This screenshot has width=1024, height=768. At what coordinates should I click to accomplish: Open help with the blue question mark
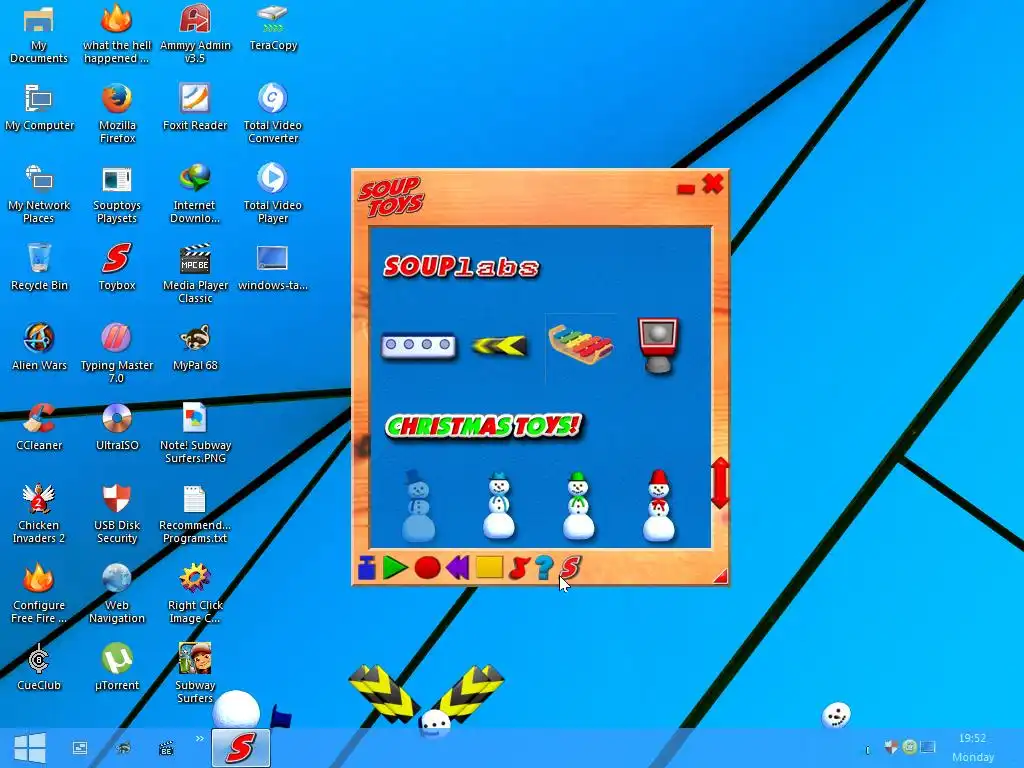point(543,568)
